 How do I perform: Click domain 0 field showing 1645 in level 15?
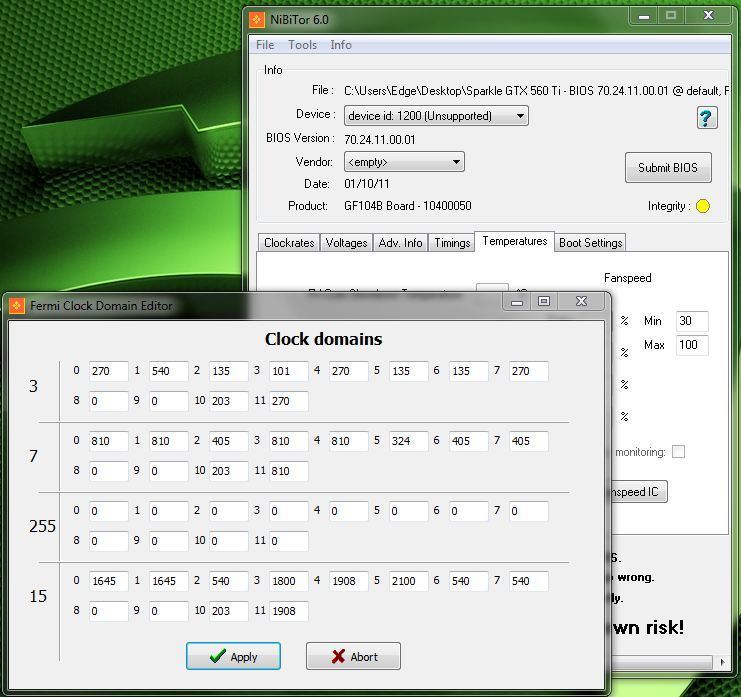109,581
